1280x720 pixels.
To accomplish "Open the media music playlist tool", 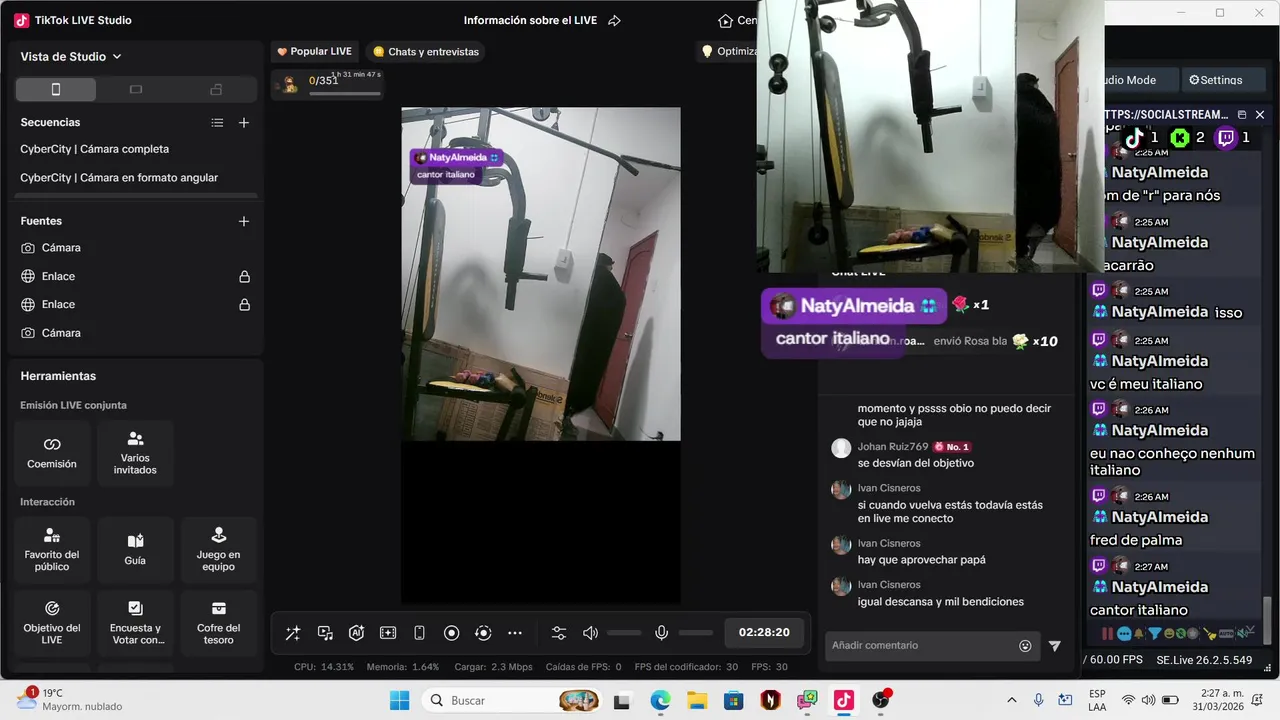I will point(325,633).
